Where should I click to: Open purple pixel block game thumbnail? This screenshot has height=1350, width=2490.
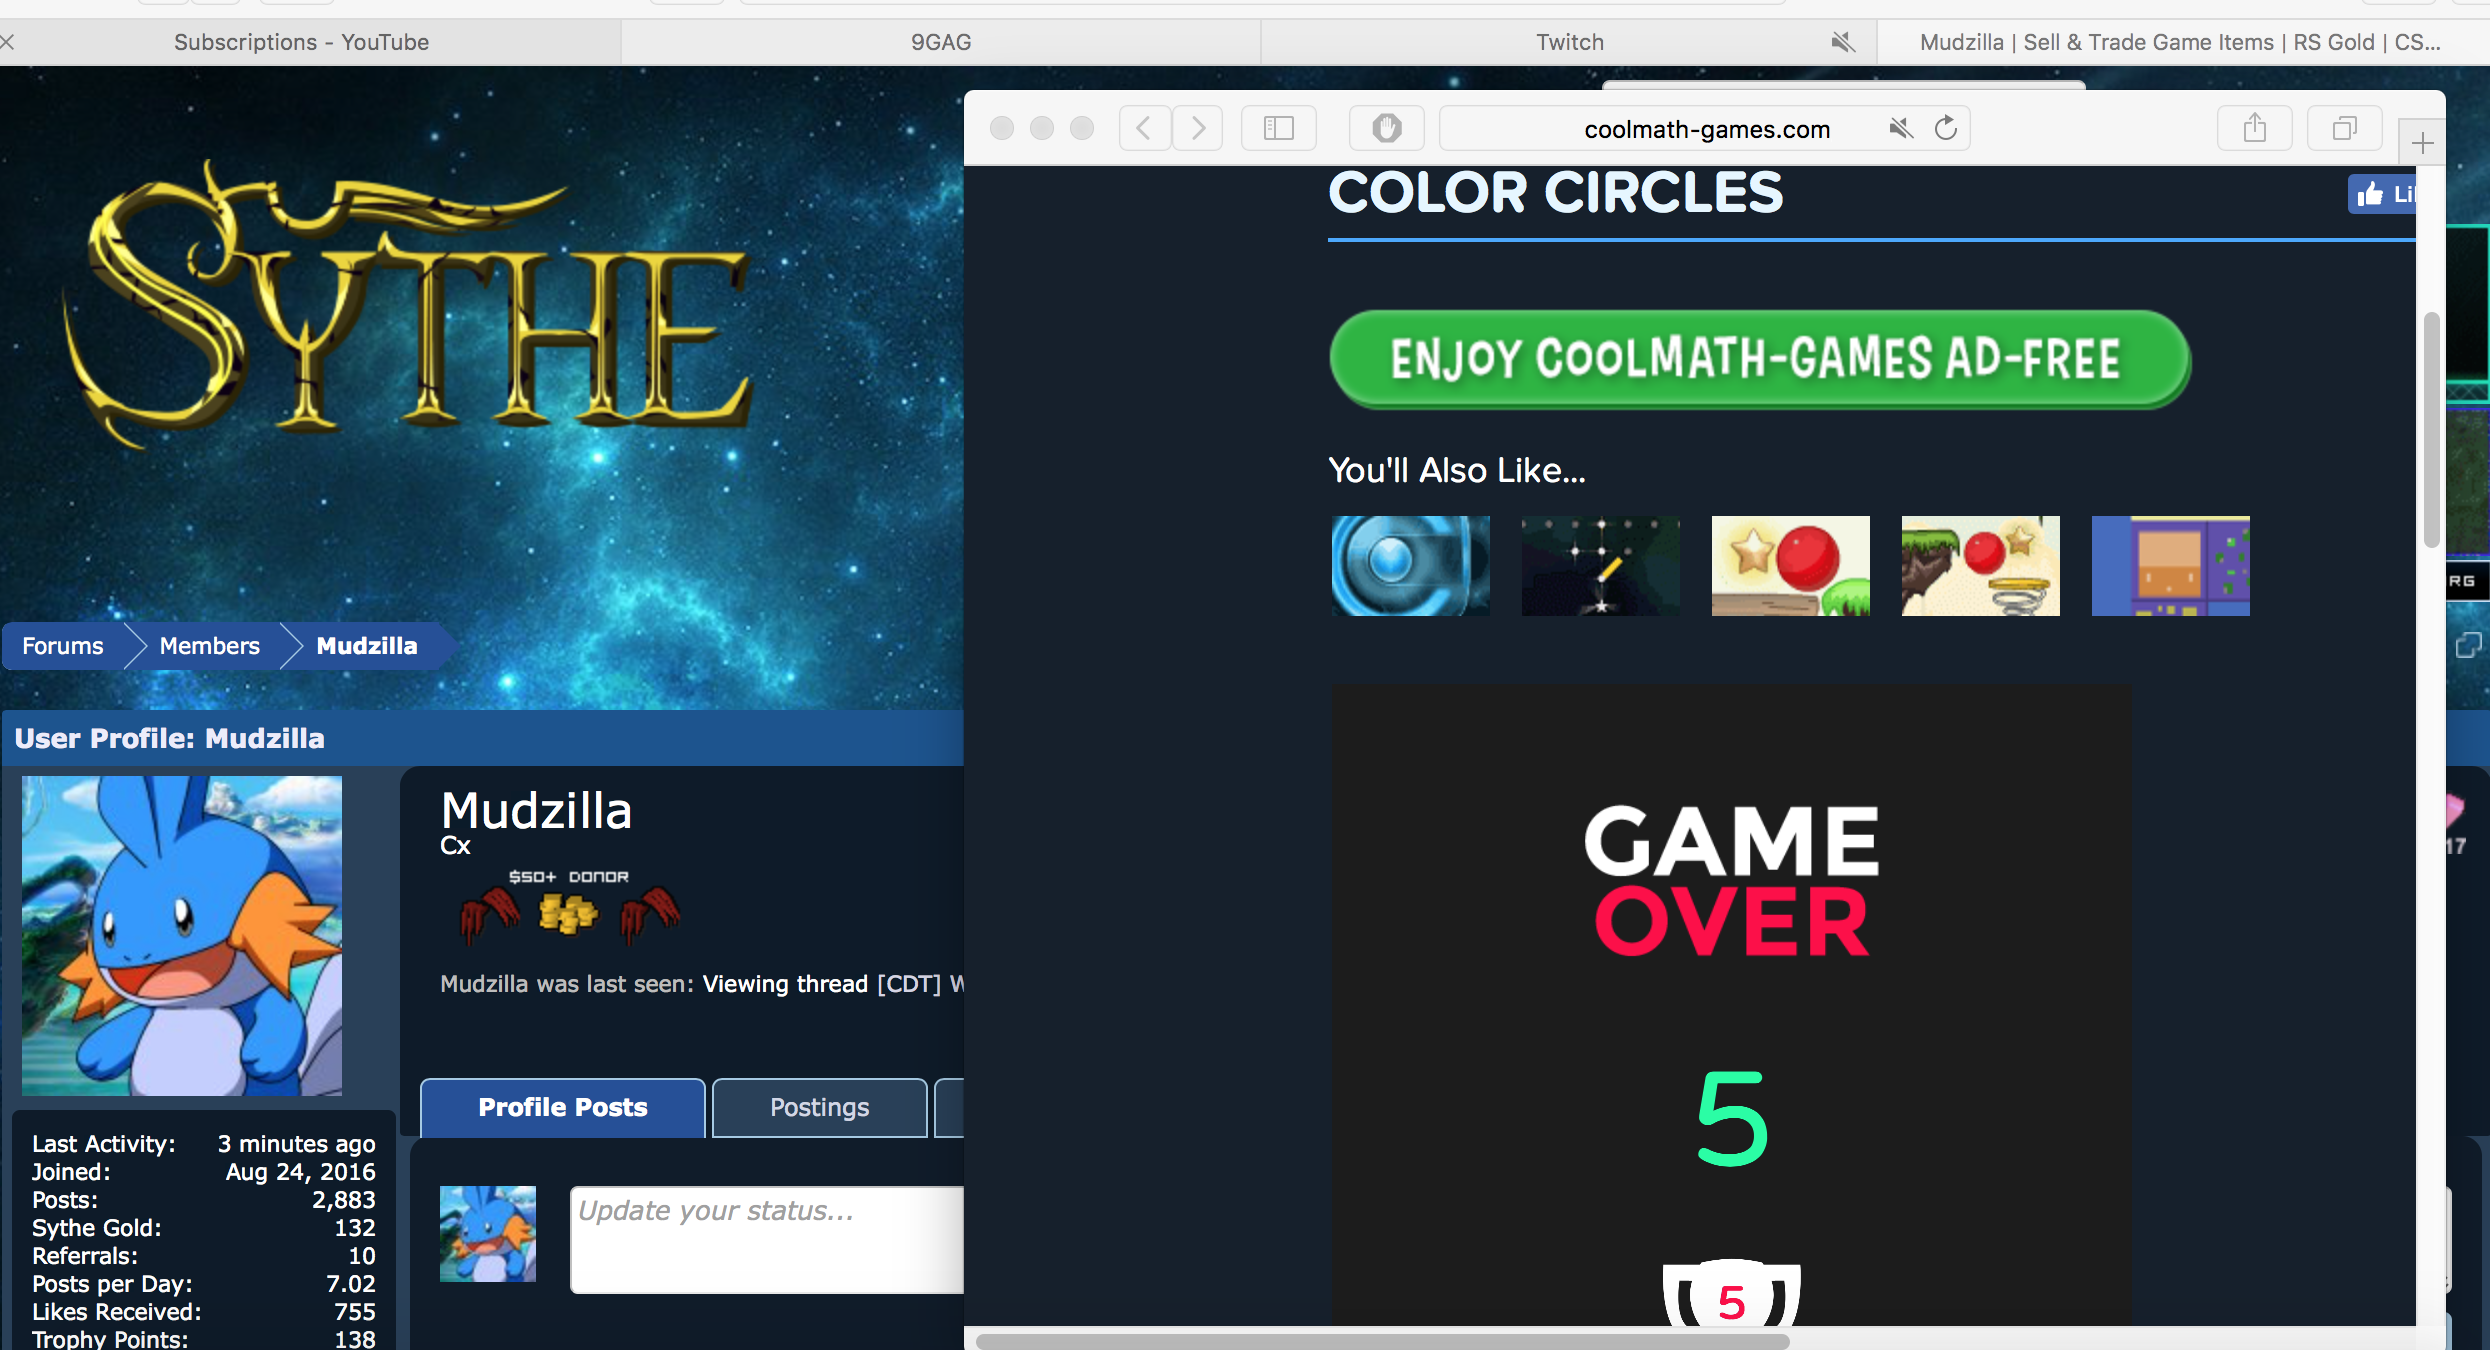(2170, 566)
